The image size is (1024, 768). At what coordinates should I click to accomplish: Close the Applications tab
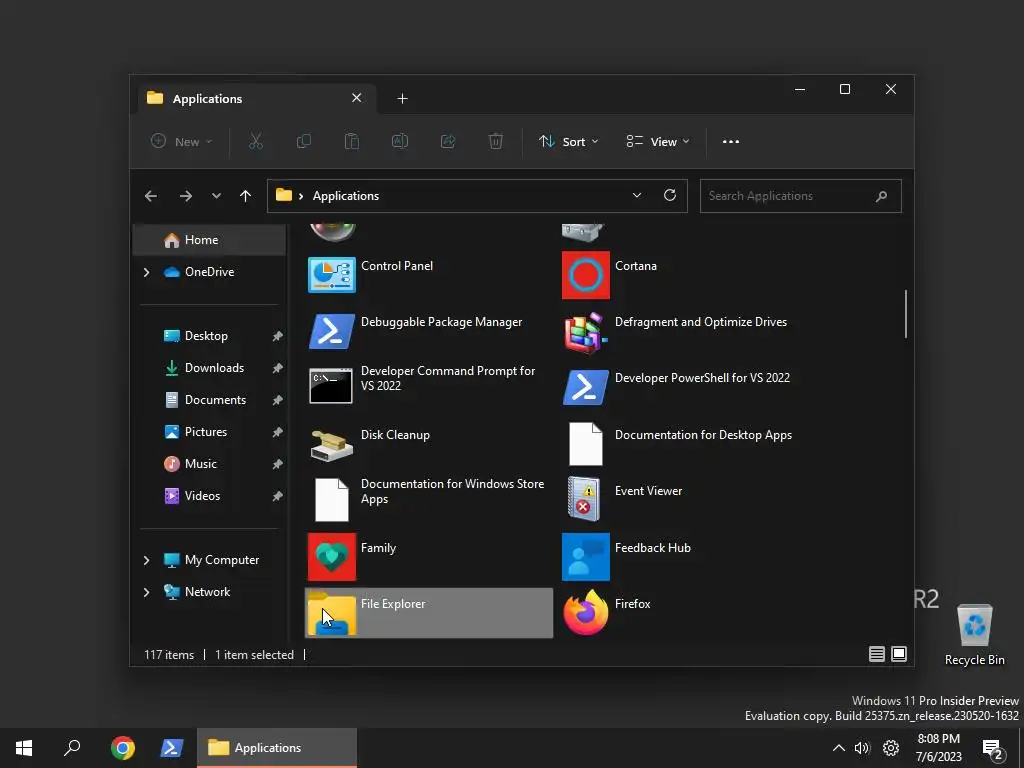(x=357, y=98)
